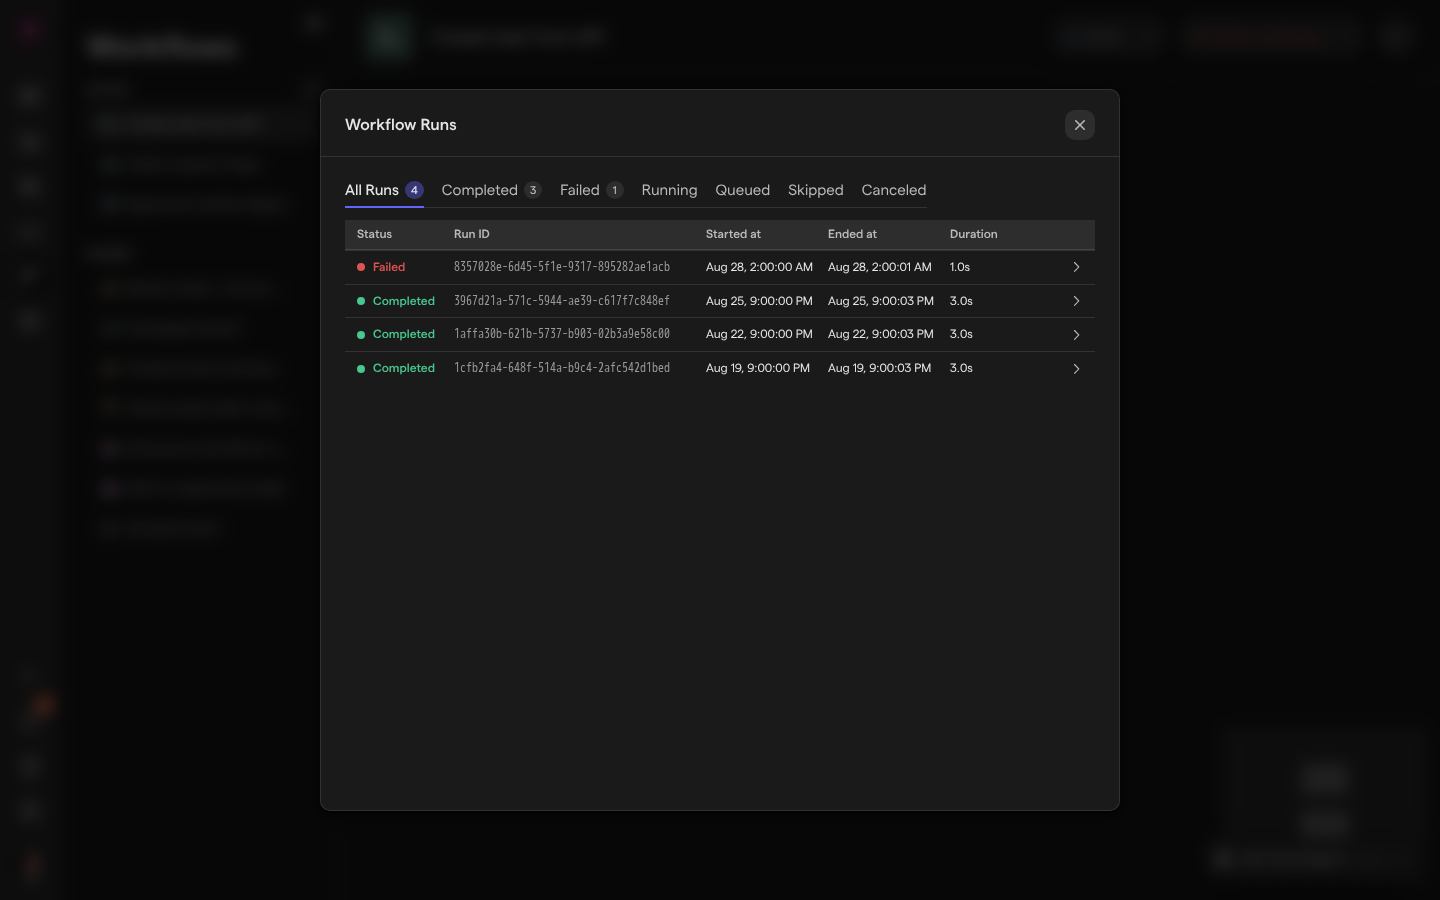Click the Ended at column header
Viewport: 1440px width, 900px height.
(x=852, y=234)
